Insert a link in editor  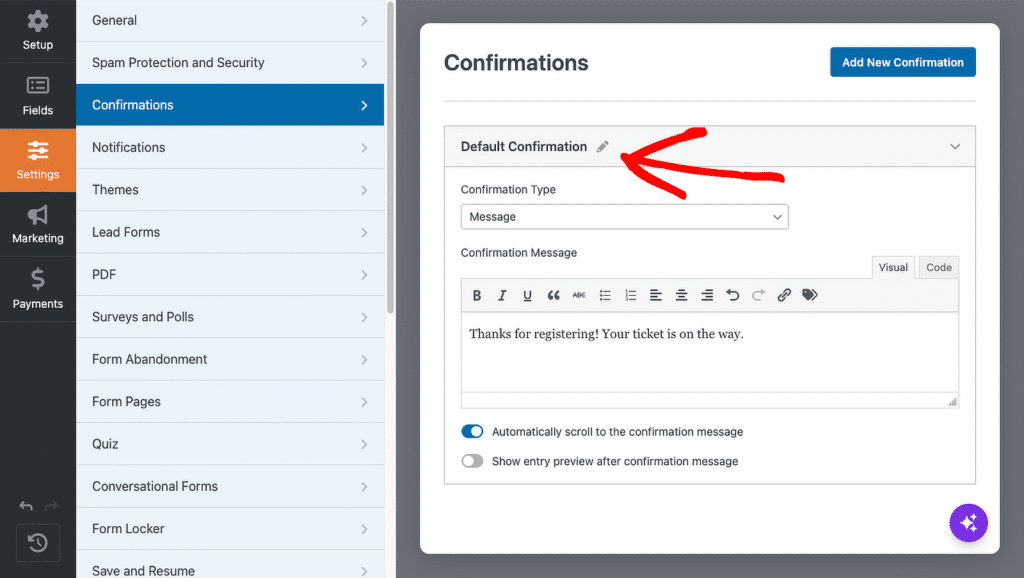pos(784,295)
